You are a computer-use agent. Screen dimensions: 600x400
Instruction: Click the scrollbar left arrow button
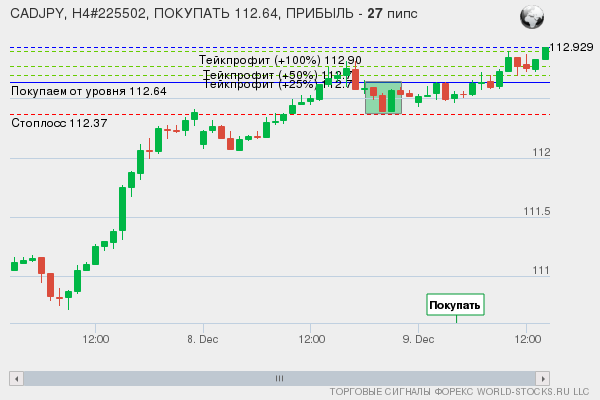point(16,378)
